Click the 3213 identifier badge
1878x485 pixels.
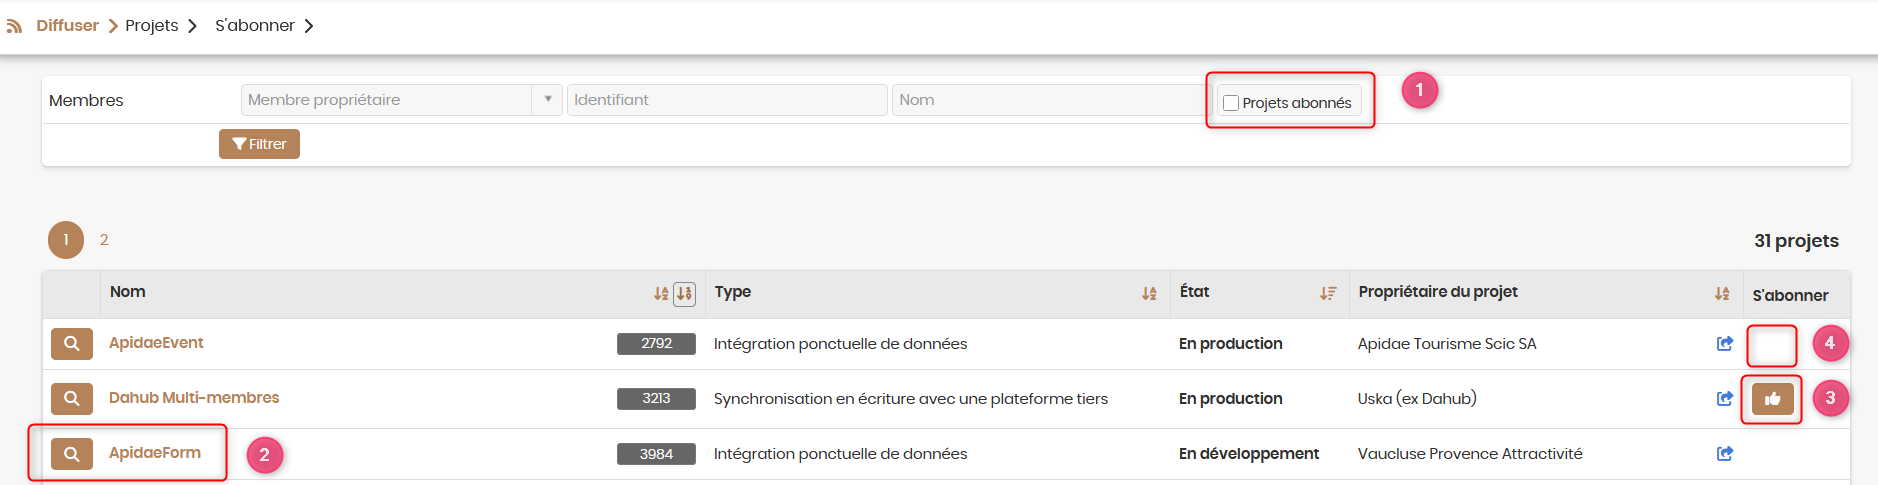tap(656, 398)
